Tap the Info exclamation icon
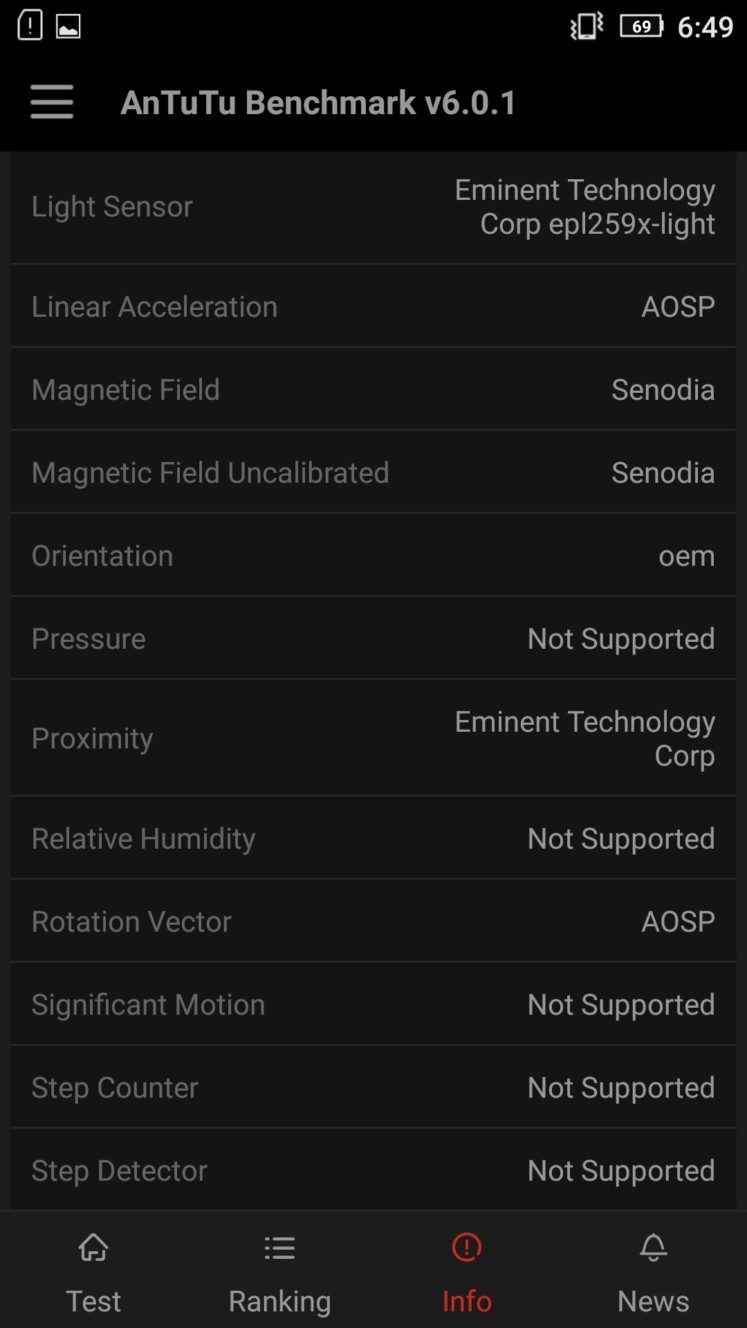747x1328 pixels. pyautogui.click(x=466, y=1247)
